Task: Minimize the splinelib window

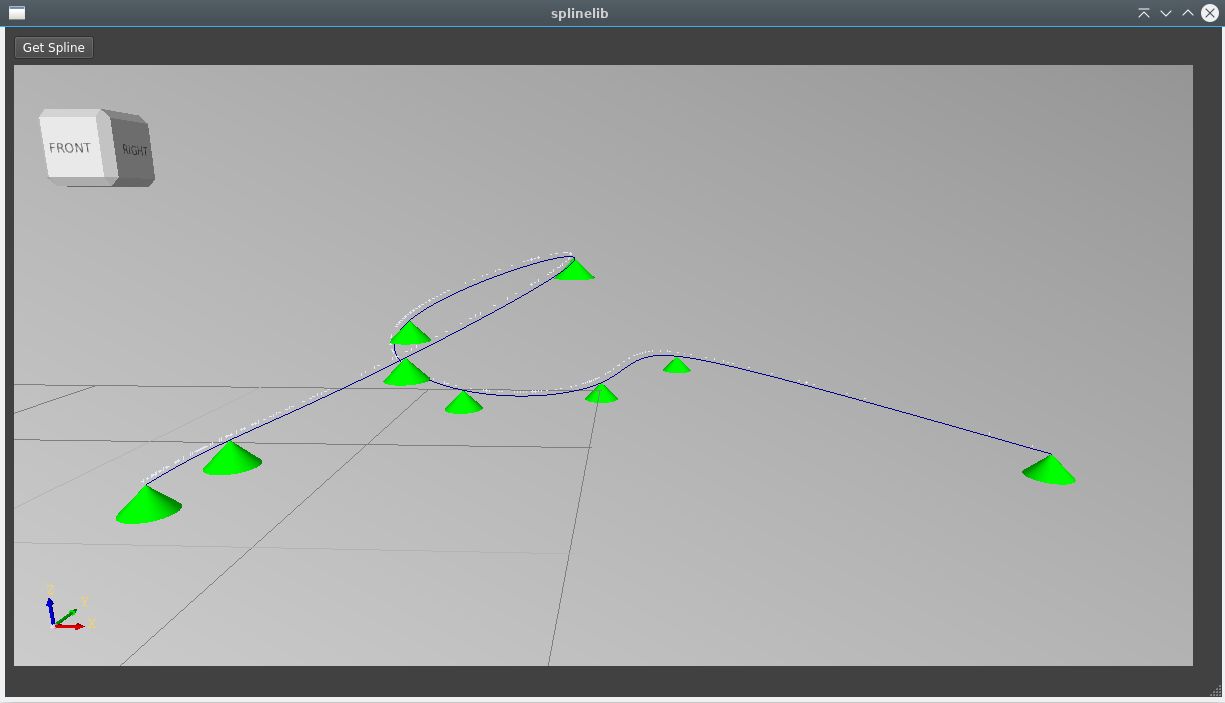Action: coord(1166,13)
